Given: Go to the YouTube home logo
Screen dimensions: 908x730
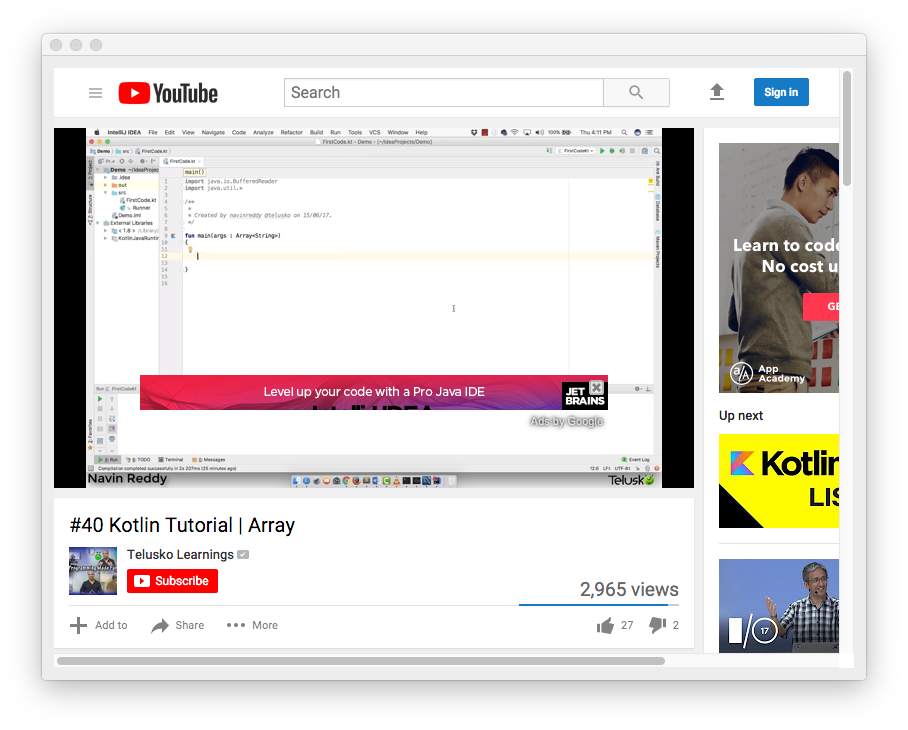Looking at the screenshot, I should tap(168, 93).
